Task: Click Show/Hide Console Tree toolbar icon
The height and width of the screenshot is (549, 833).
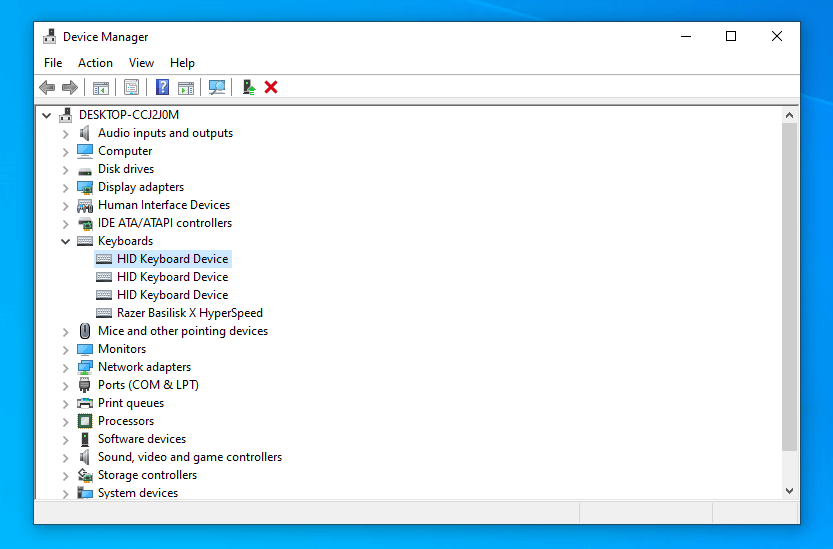Action: point(100,87)
